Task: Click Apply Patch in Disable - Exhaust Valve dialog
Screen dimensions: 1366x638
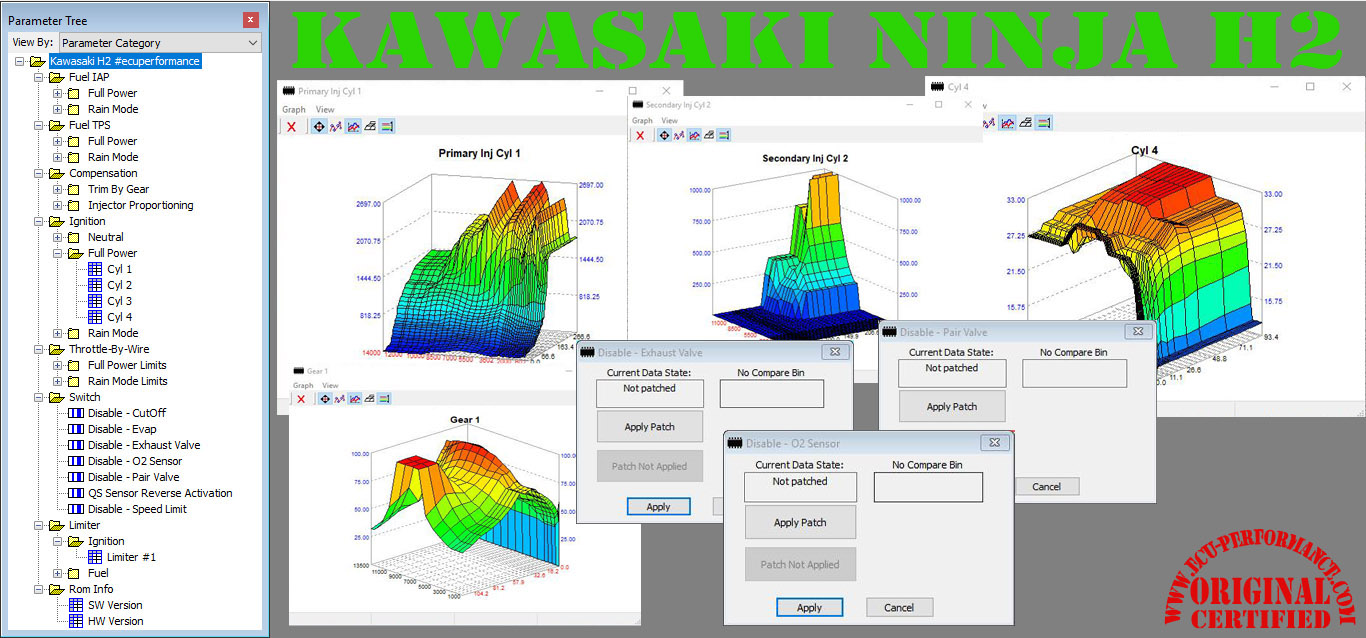Action: [650, 427]
